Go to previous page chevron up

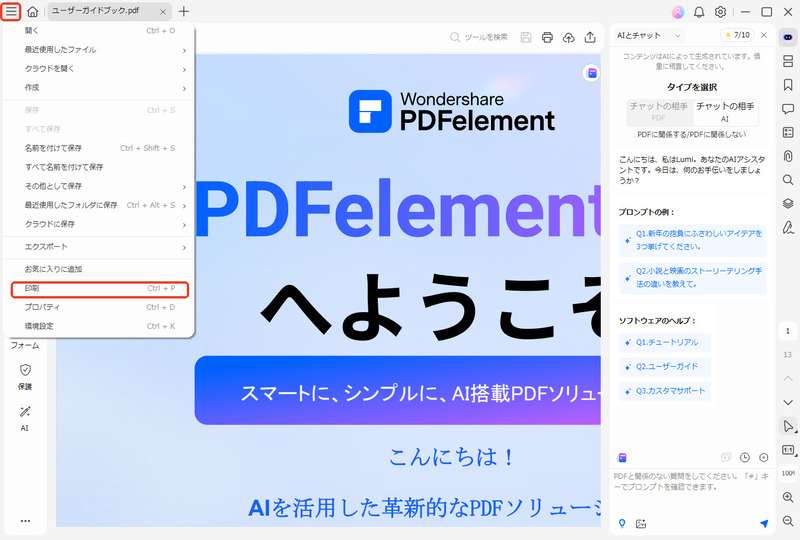[788, 378]
